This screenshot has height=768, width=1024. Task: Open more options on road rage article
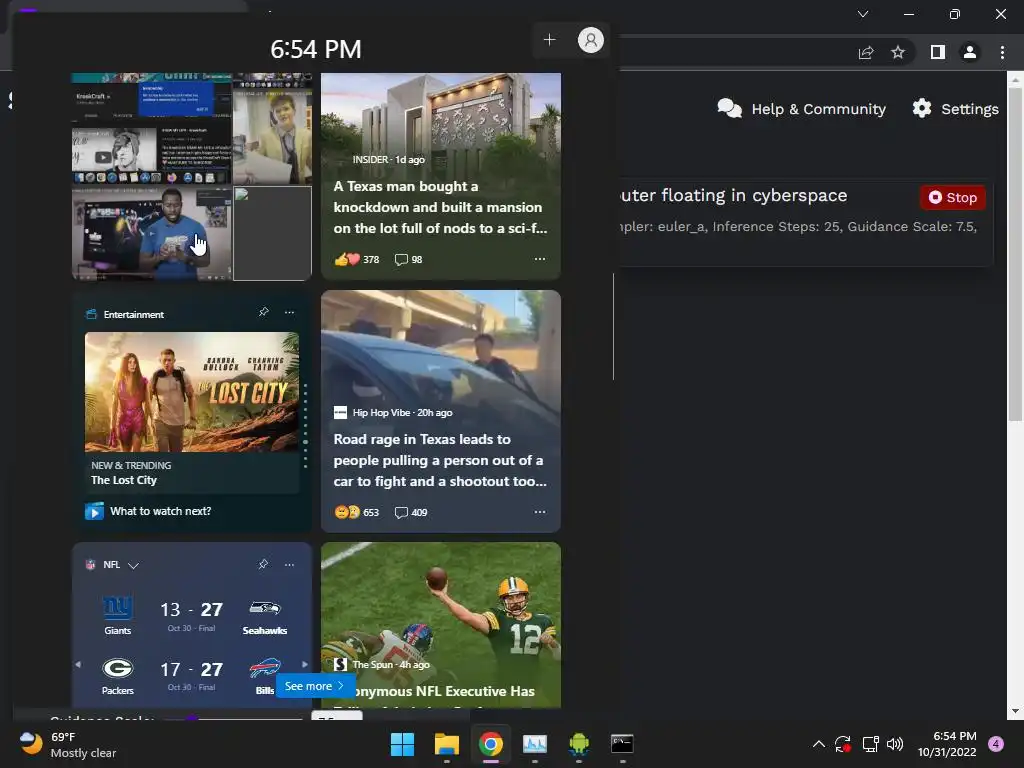coord(539,512)
